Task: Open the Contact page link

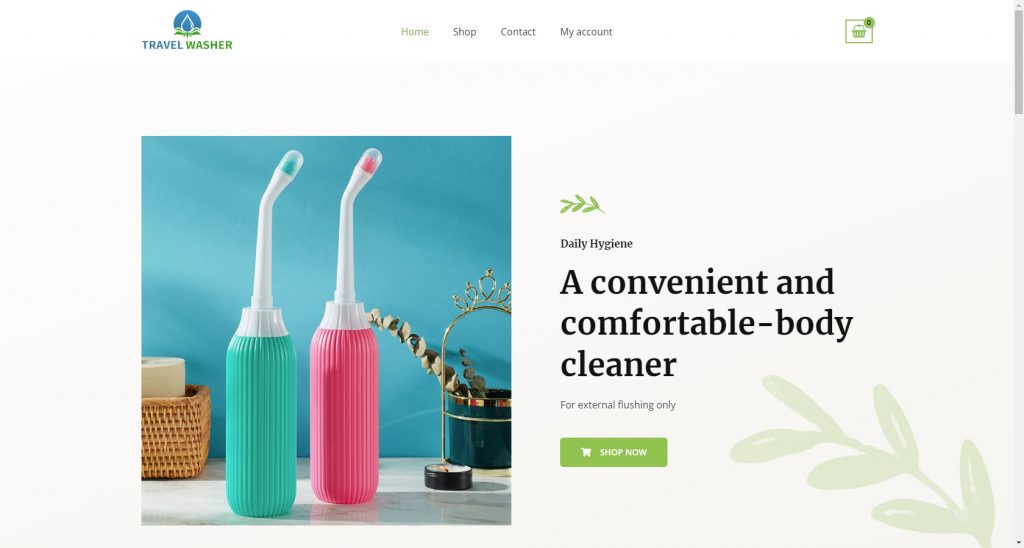Action: coord(518,31)
